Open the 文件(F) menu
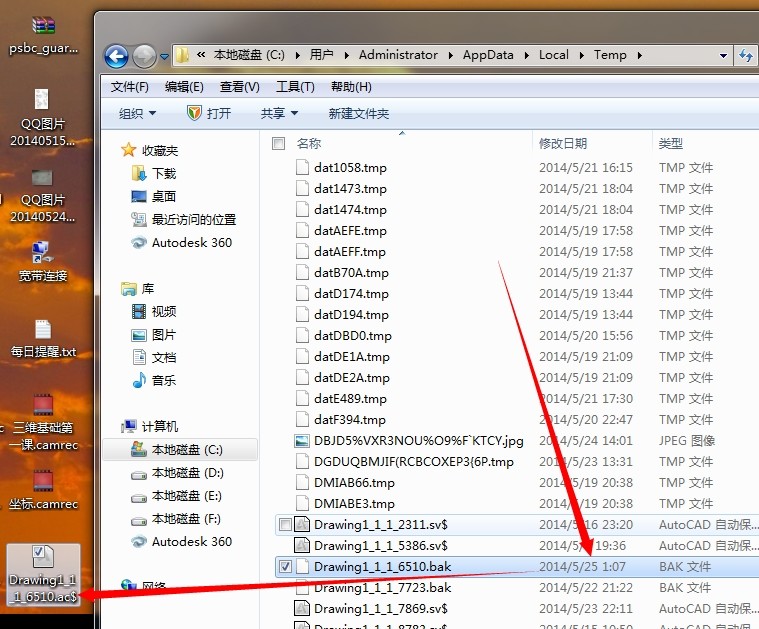 129,87
